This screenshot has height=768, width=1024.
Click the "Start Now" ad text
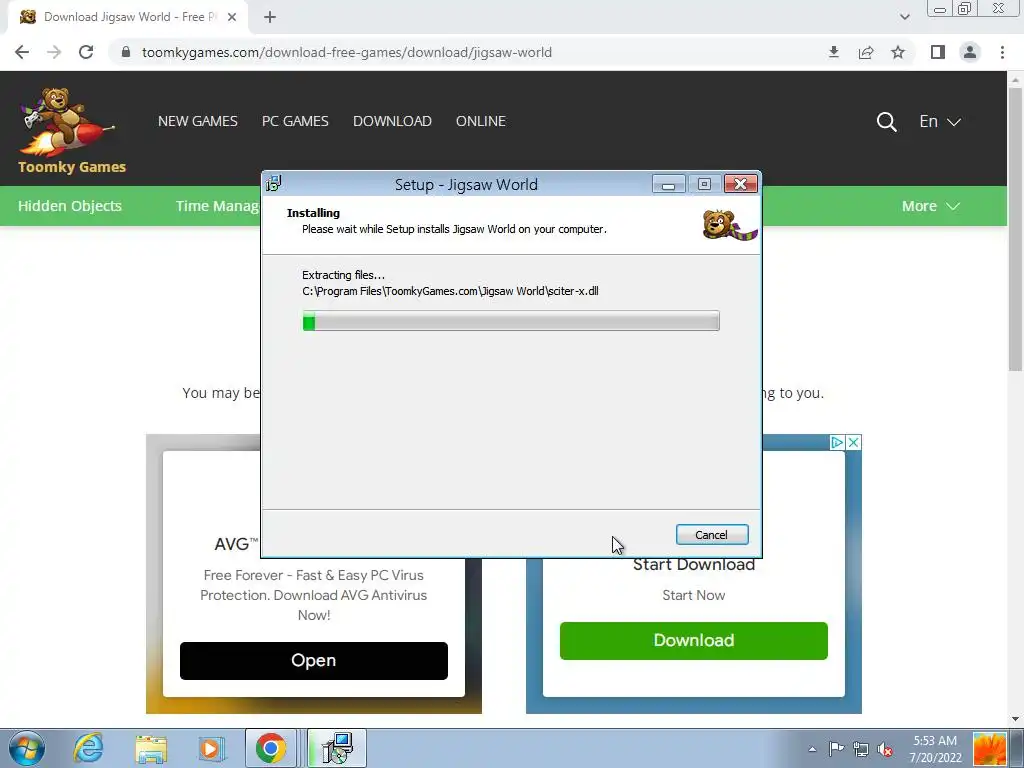pos(694,595)
